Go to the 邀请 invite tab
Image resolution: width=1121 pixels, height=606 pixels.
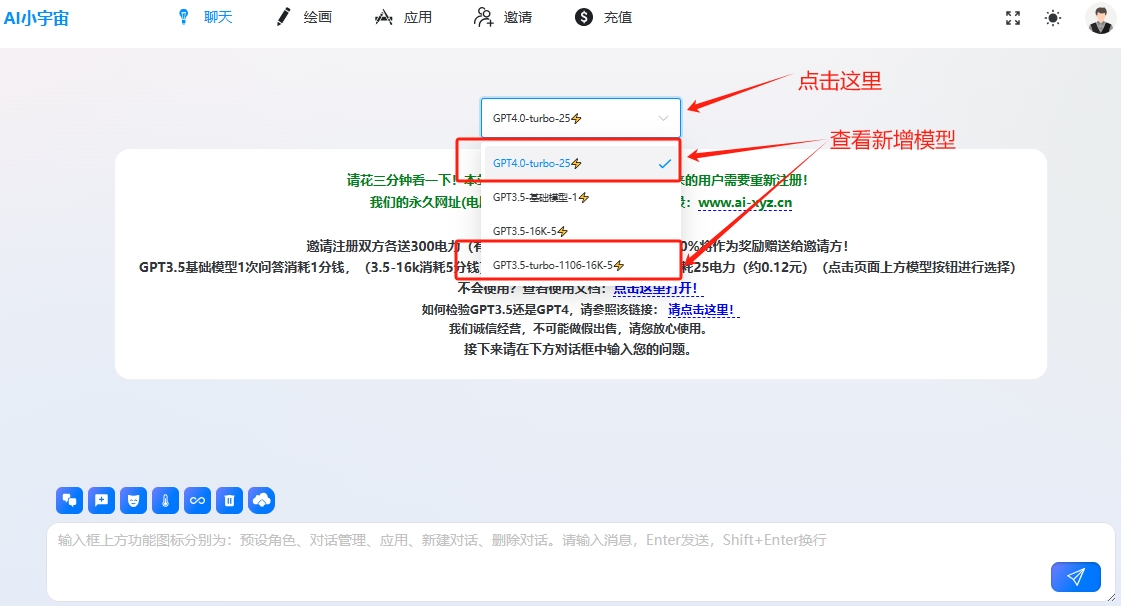(x=503, y=17)
